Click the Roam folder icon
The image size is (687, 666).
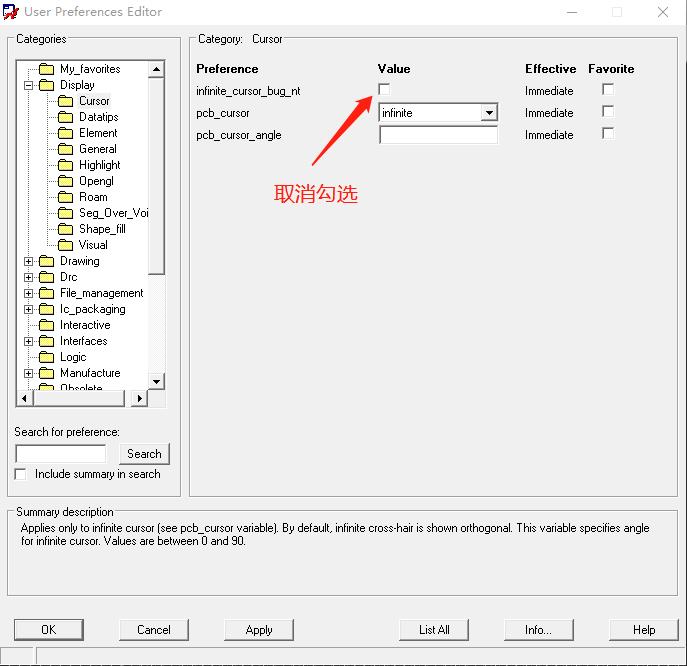click(66, 197)
